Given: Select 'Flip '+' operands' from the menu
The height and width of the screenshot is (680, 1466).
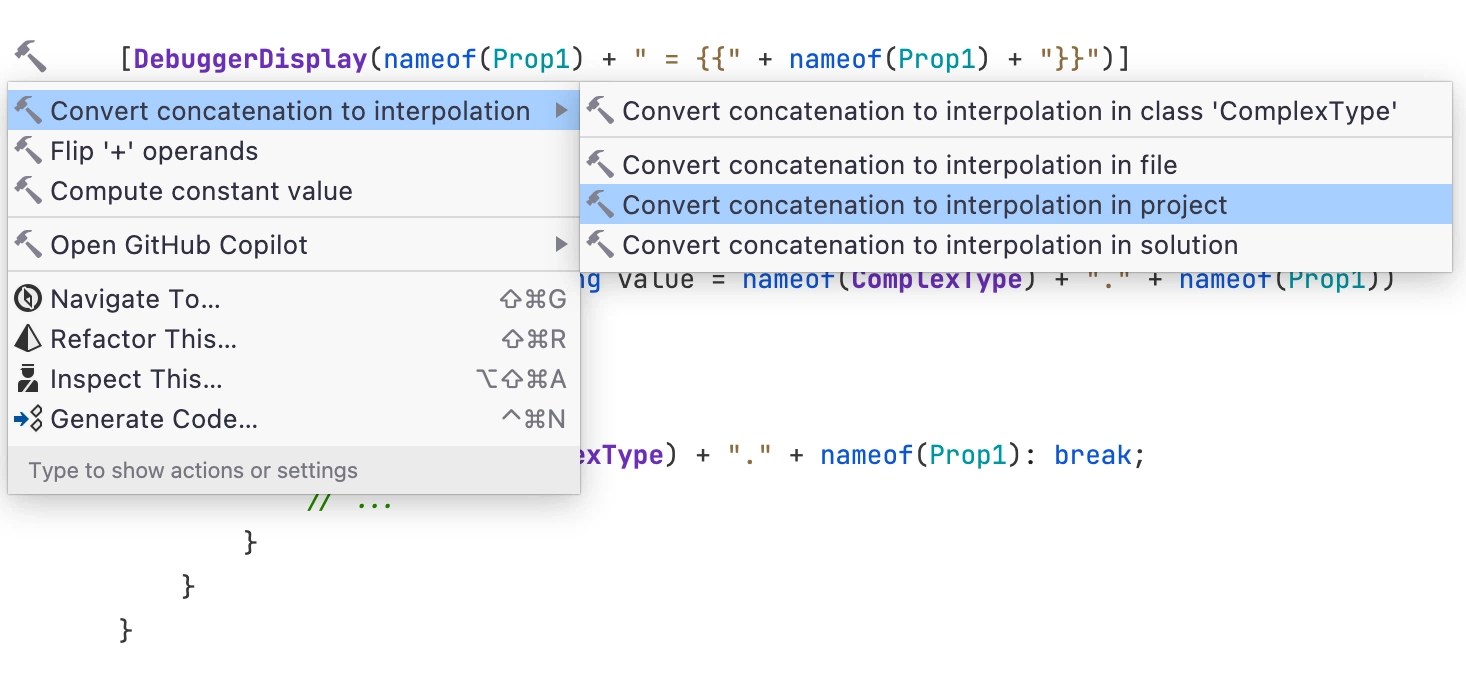Looking at the screenshot, I should [x=153, y=151].
